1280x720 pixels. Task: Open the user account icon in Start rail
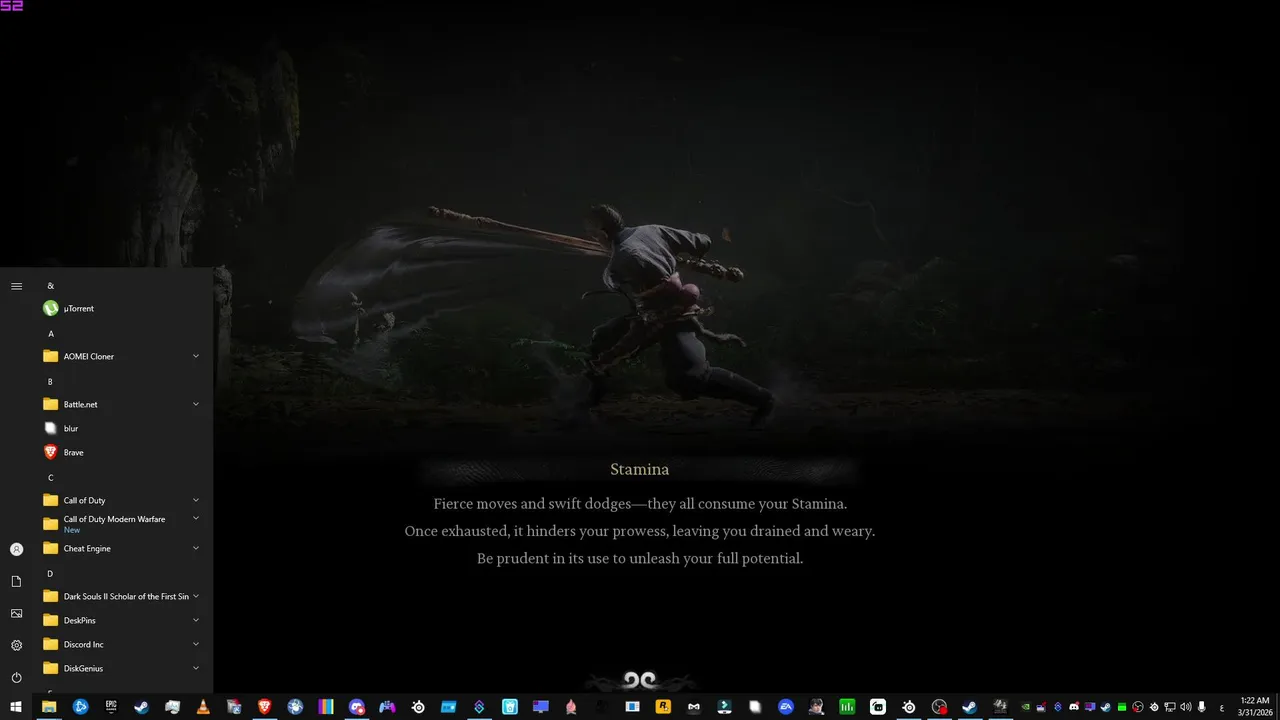16,549
